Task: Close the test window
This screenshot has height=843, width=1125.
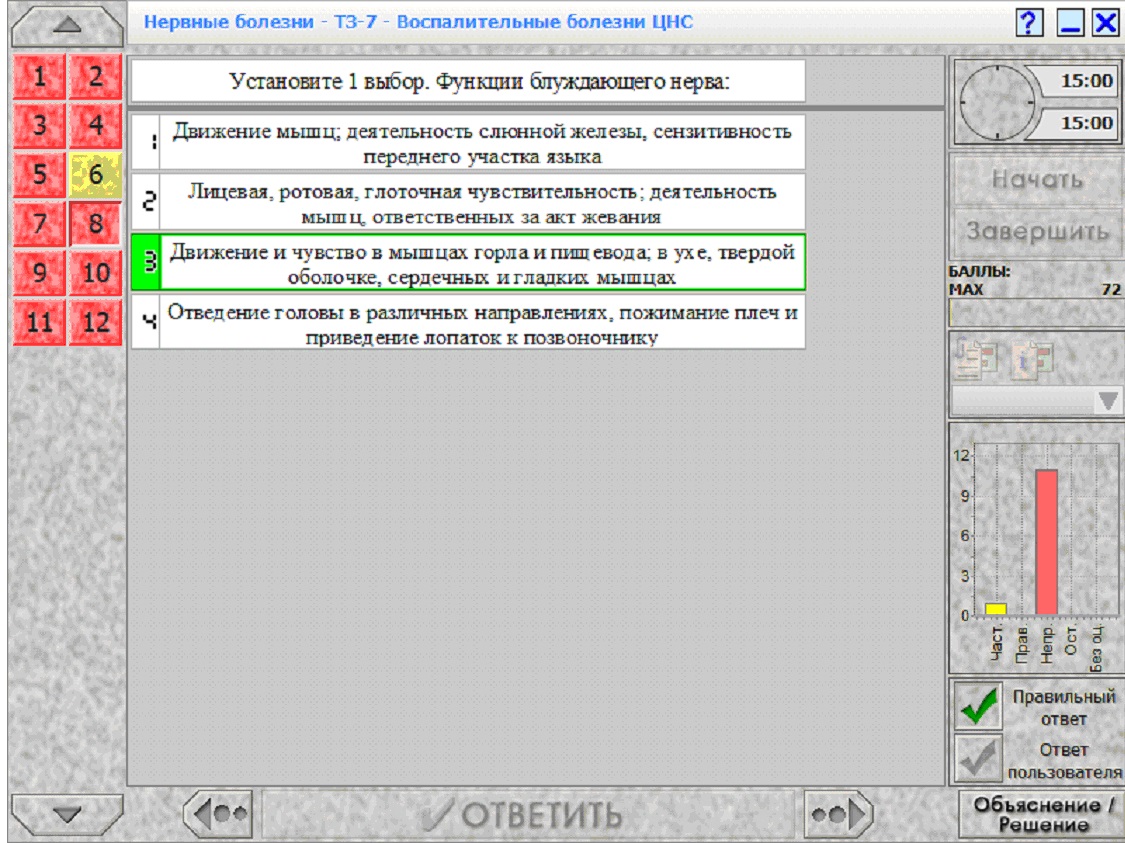Action: (x=1106, y=23)
